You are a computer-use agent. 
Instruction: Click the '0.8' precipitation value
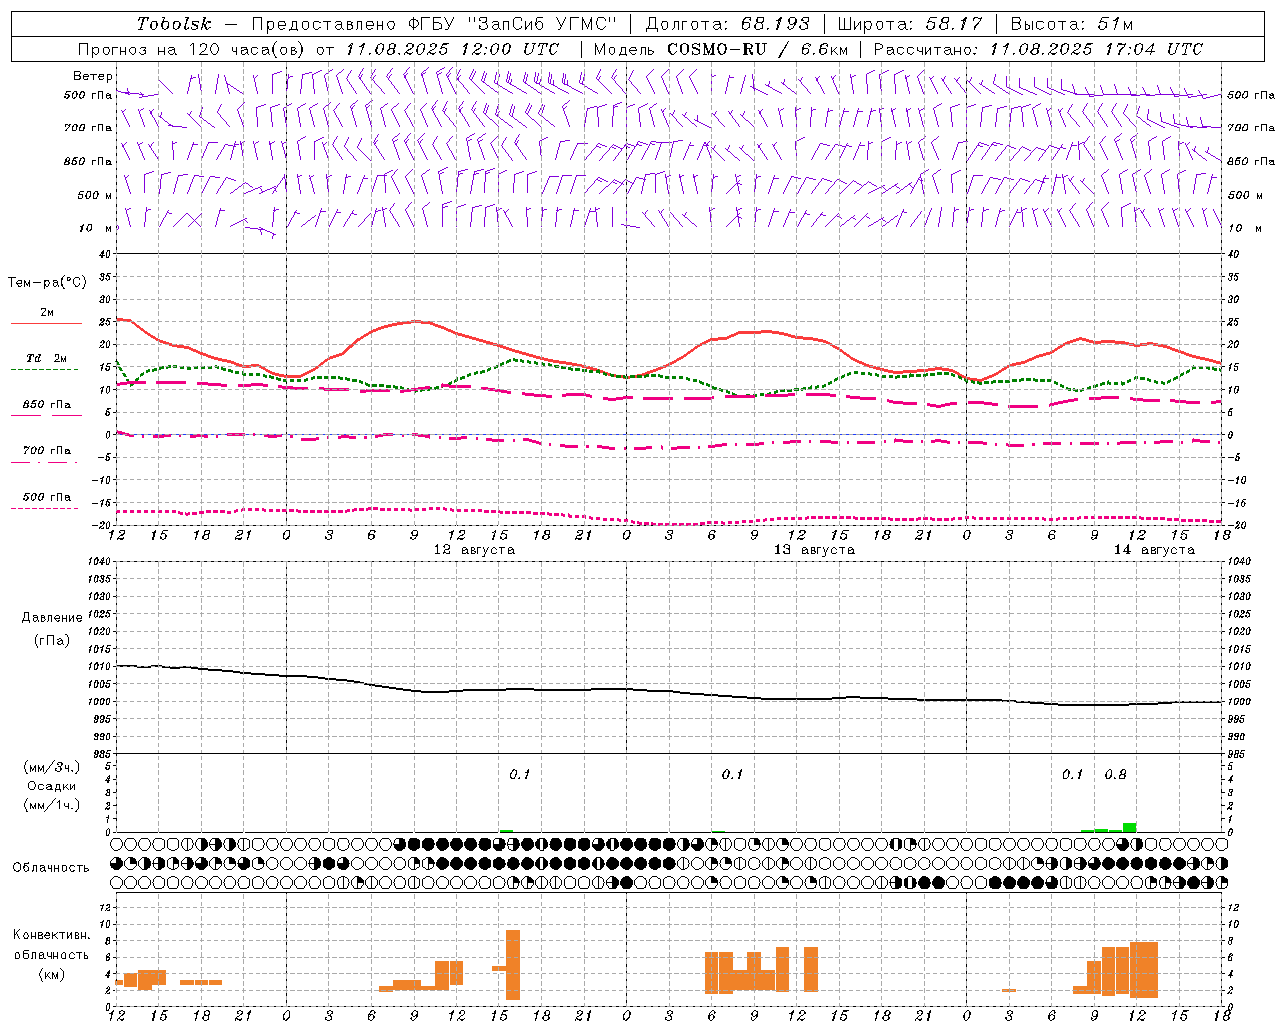(1115, 775)
